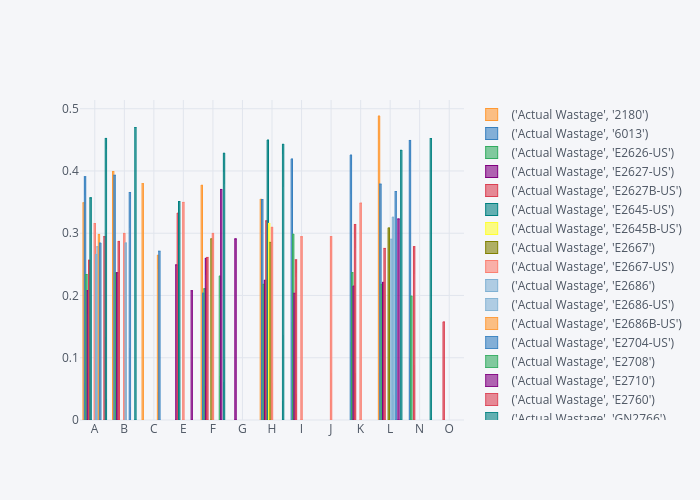
Task: Toggle 'E2667-US' series visibility
Action: pos(592,267)
